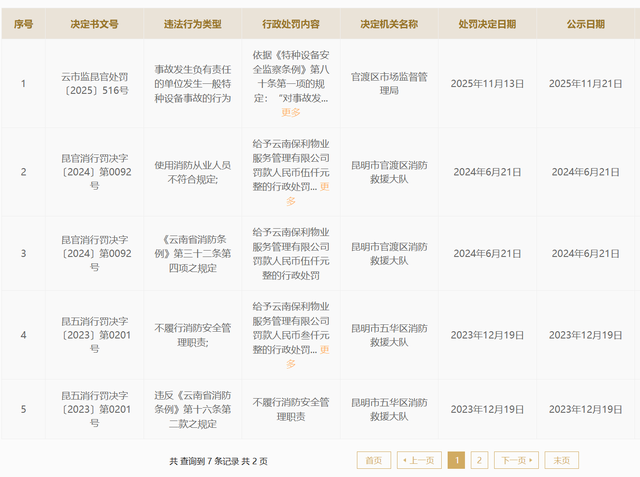Click the 行政处罚内容 column header
This screenshot has height=477, width=640.
coord(291,24)
